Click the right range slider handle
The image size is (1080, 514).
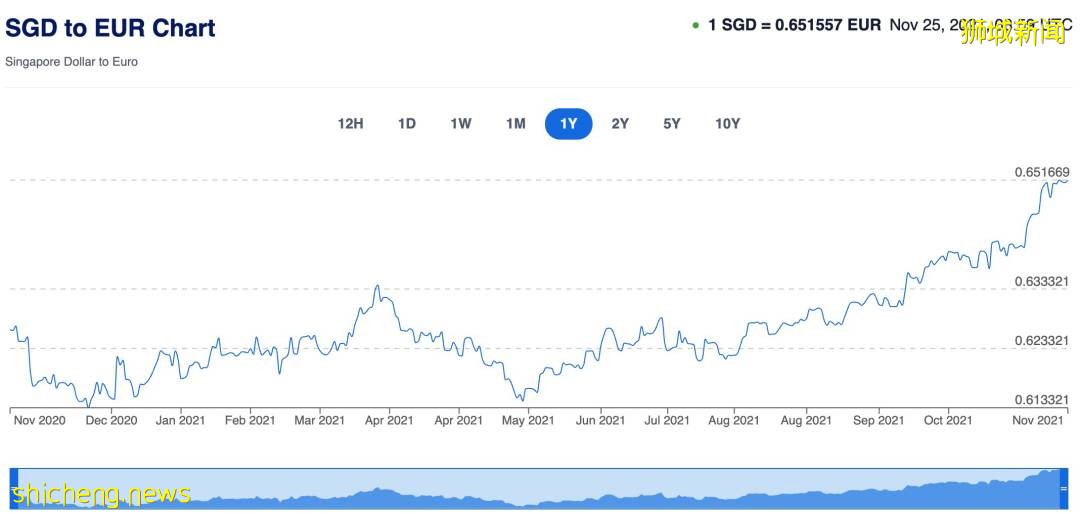1063,489
